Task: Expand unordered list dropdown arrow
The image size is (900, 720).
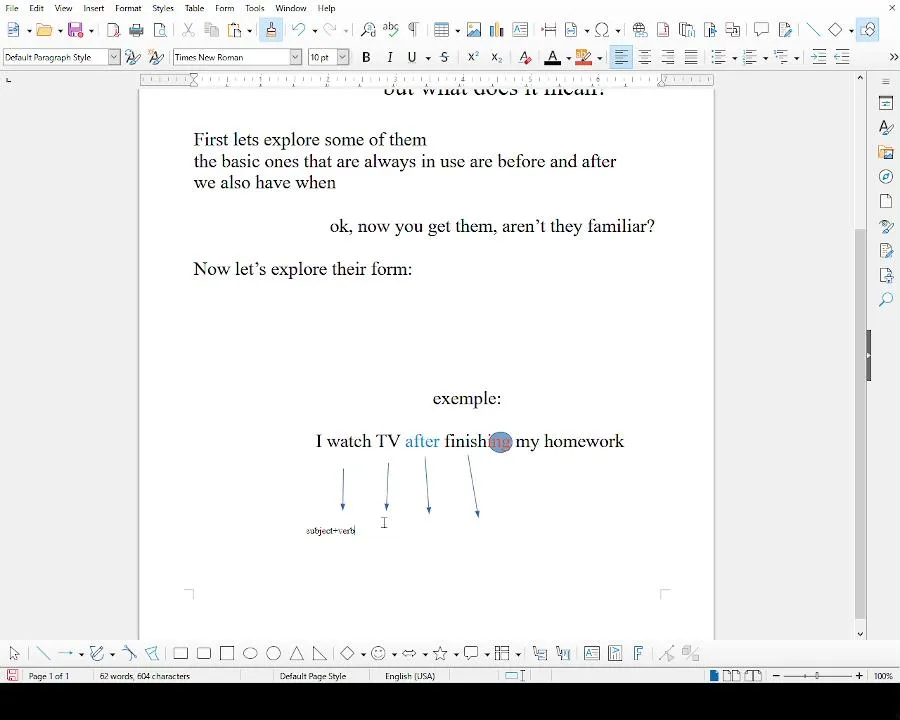Action: click(x=735, y=58)
